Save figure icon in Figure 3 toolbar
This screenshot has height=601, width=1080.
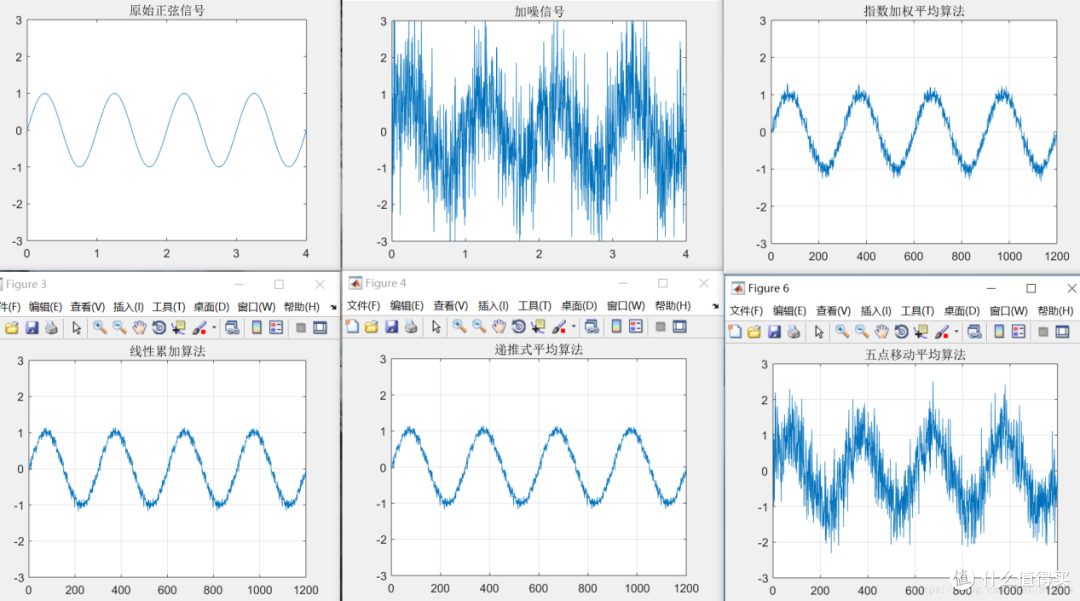[32, 328]
